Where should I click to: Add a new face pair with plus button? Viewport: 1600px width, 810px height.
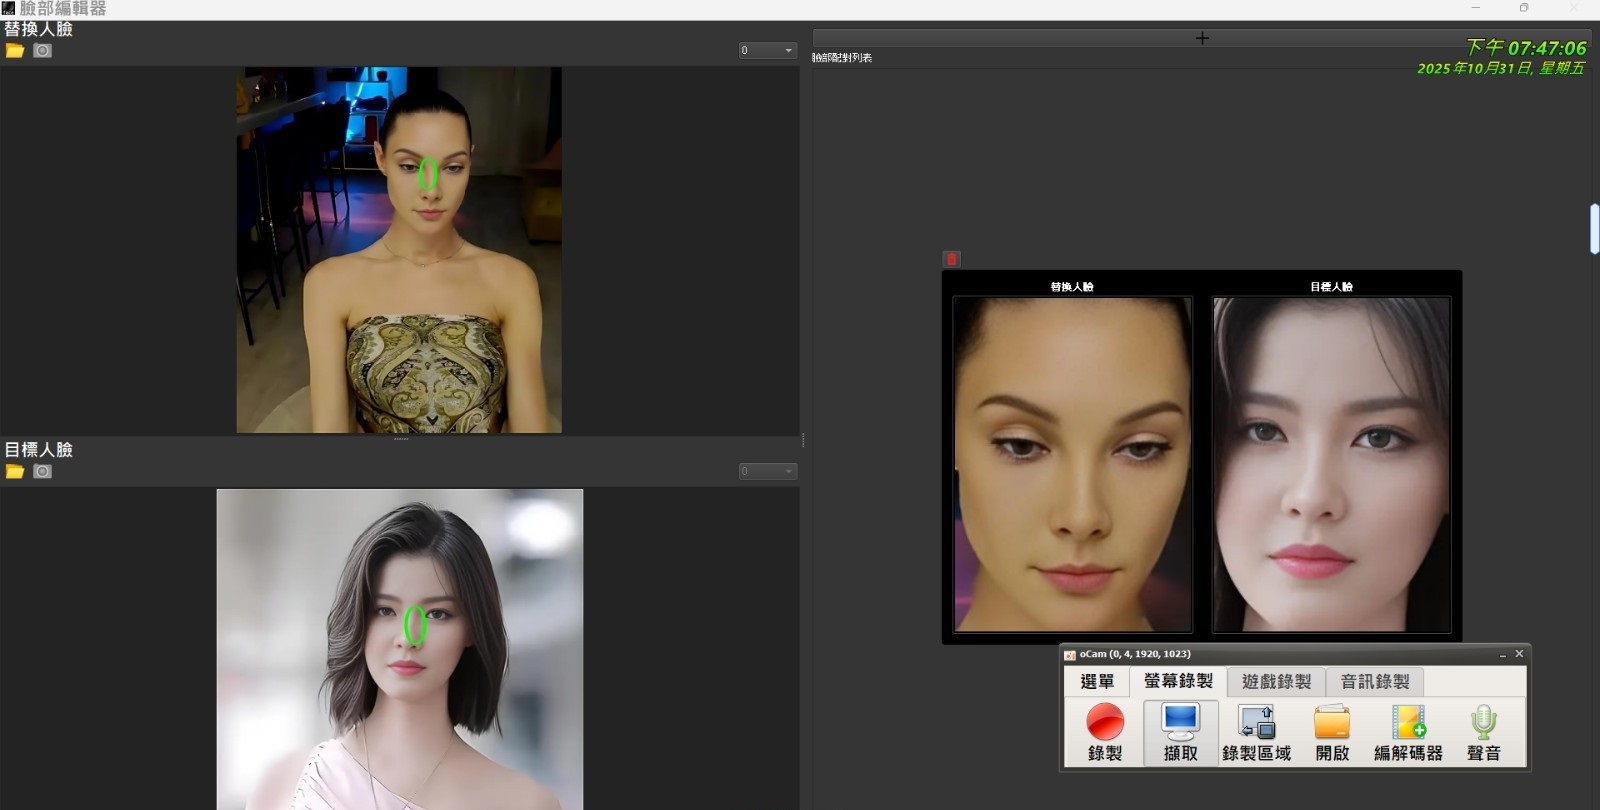(x=1202, y=38)
